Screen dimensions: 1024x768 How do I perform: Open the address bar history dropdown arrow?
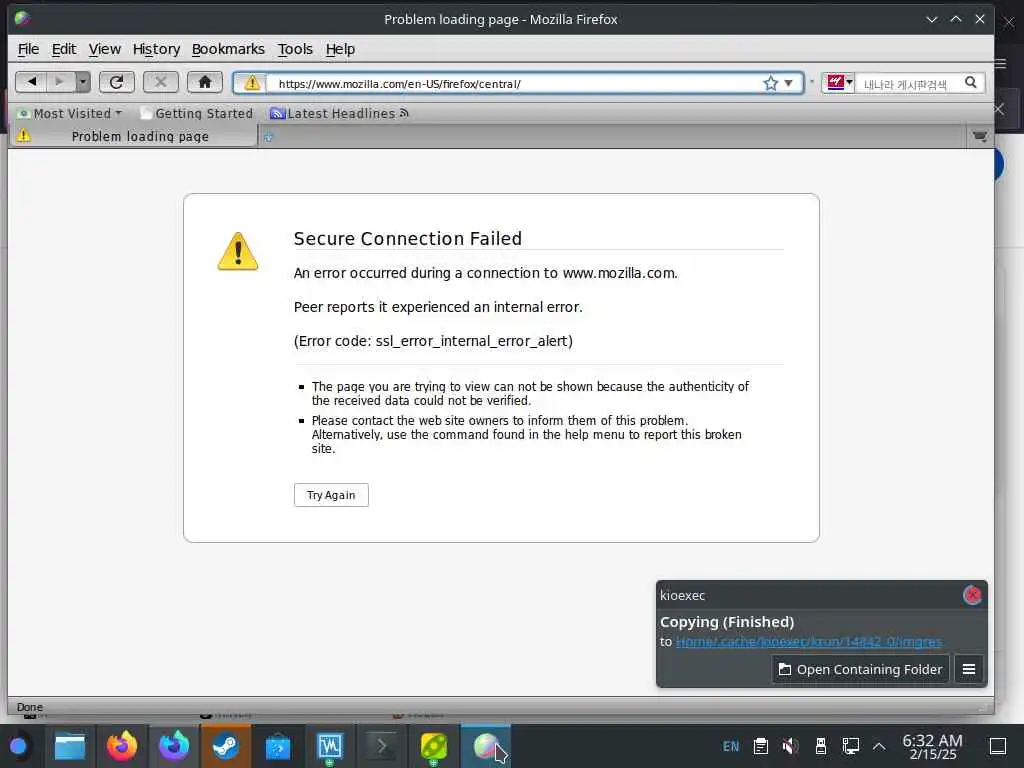coord(789,84)
